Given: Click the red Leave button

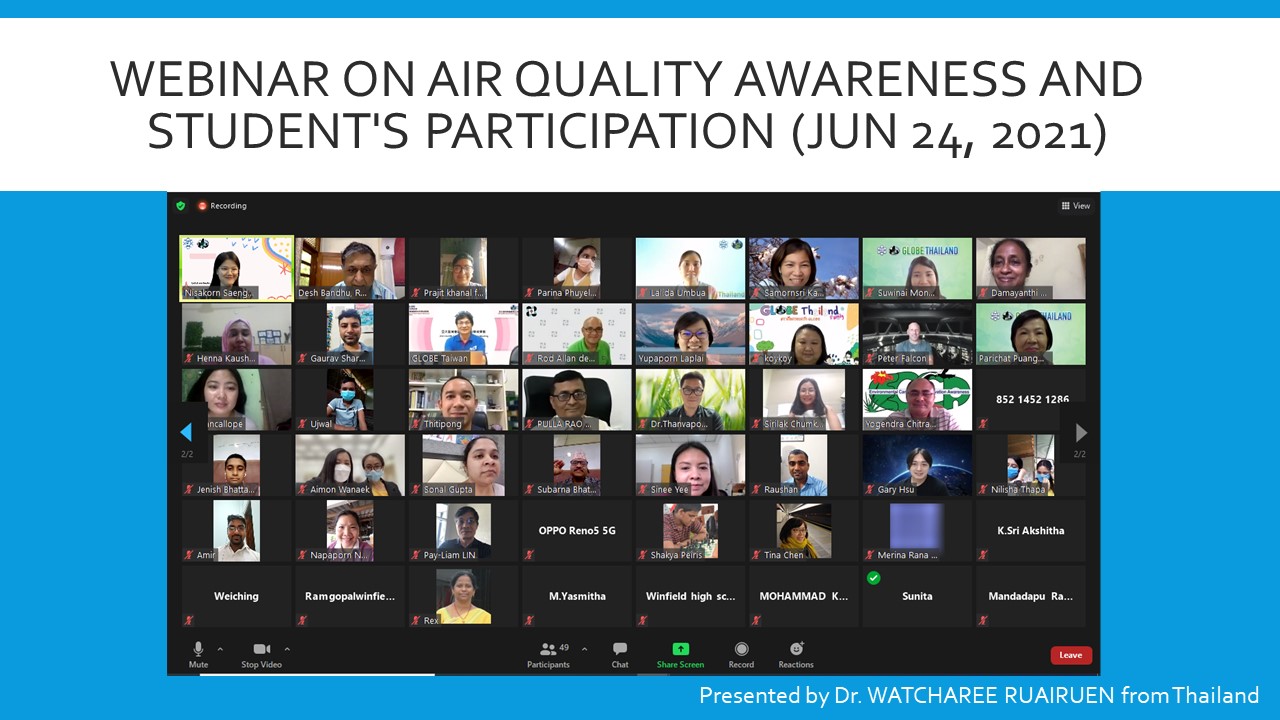Looking at the screenshot, I should coord(1070,655).
